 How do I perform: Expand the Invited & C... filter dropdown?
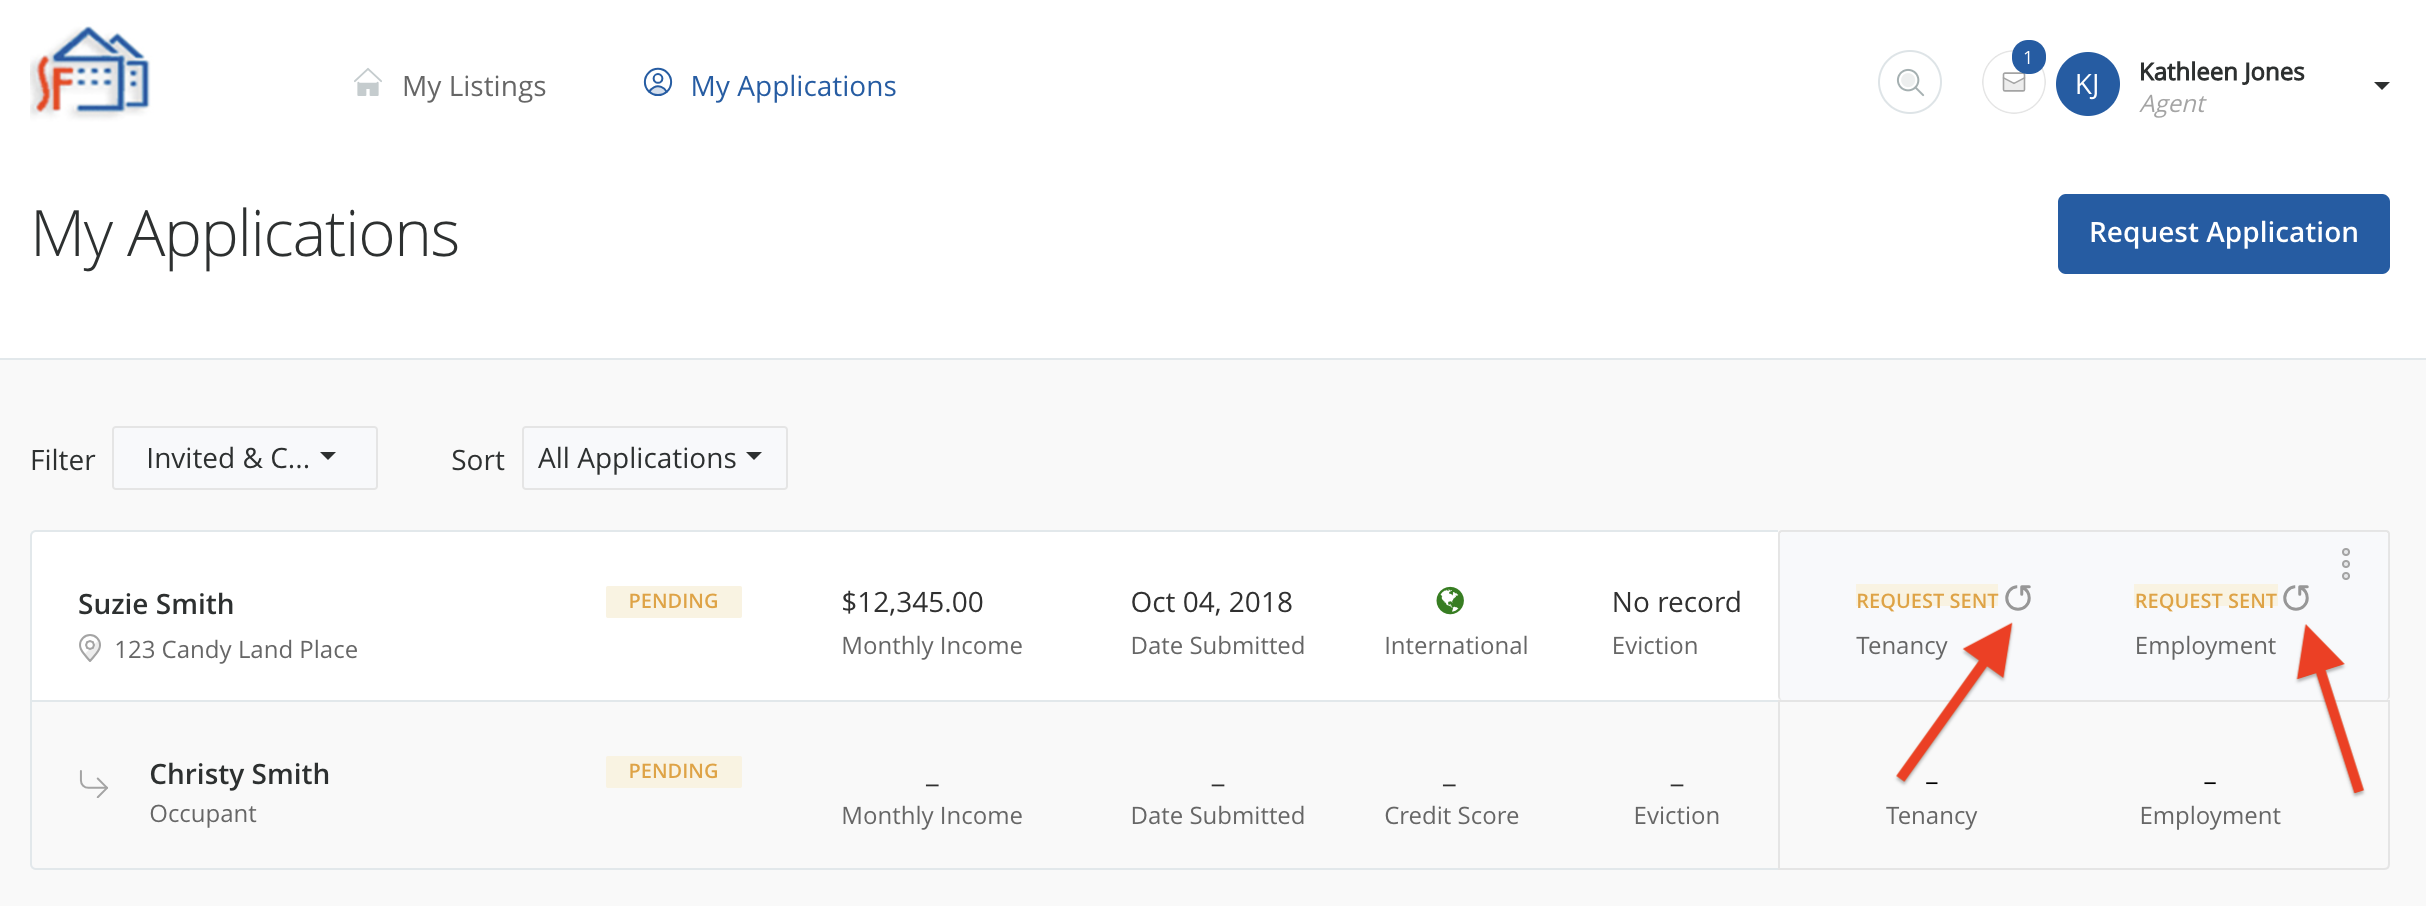tap(244, 458)
